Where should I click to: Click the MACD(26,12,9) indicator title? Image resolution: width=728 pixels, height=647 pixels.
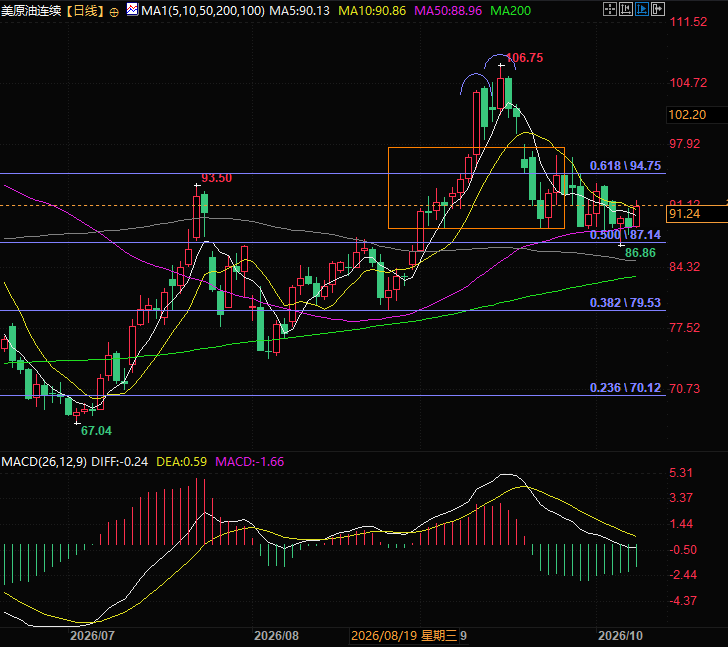44,462
